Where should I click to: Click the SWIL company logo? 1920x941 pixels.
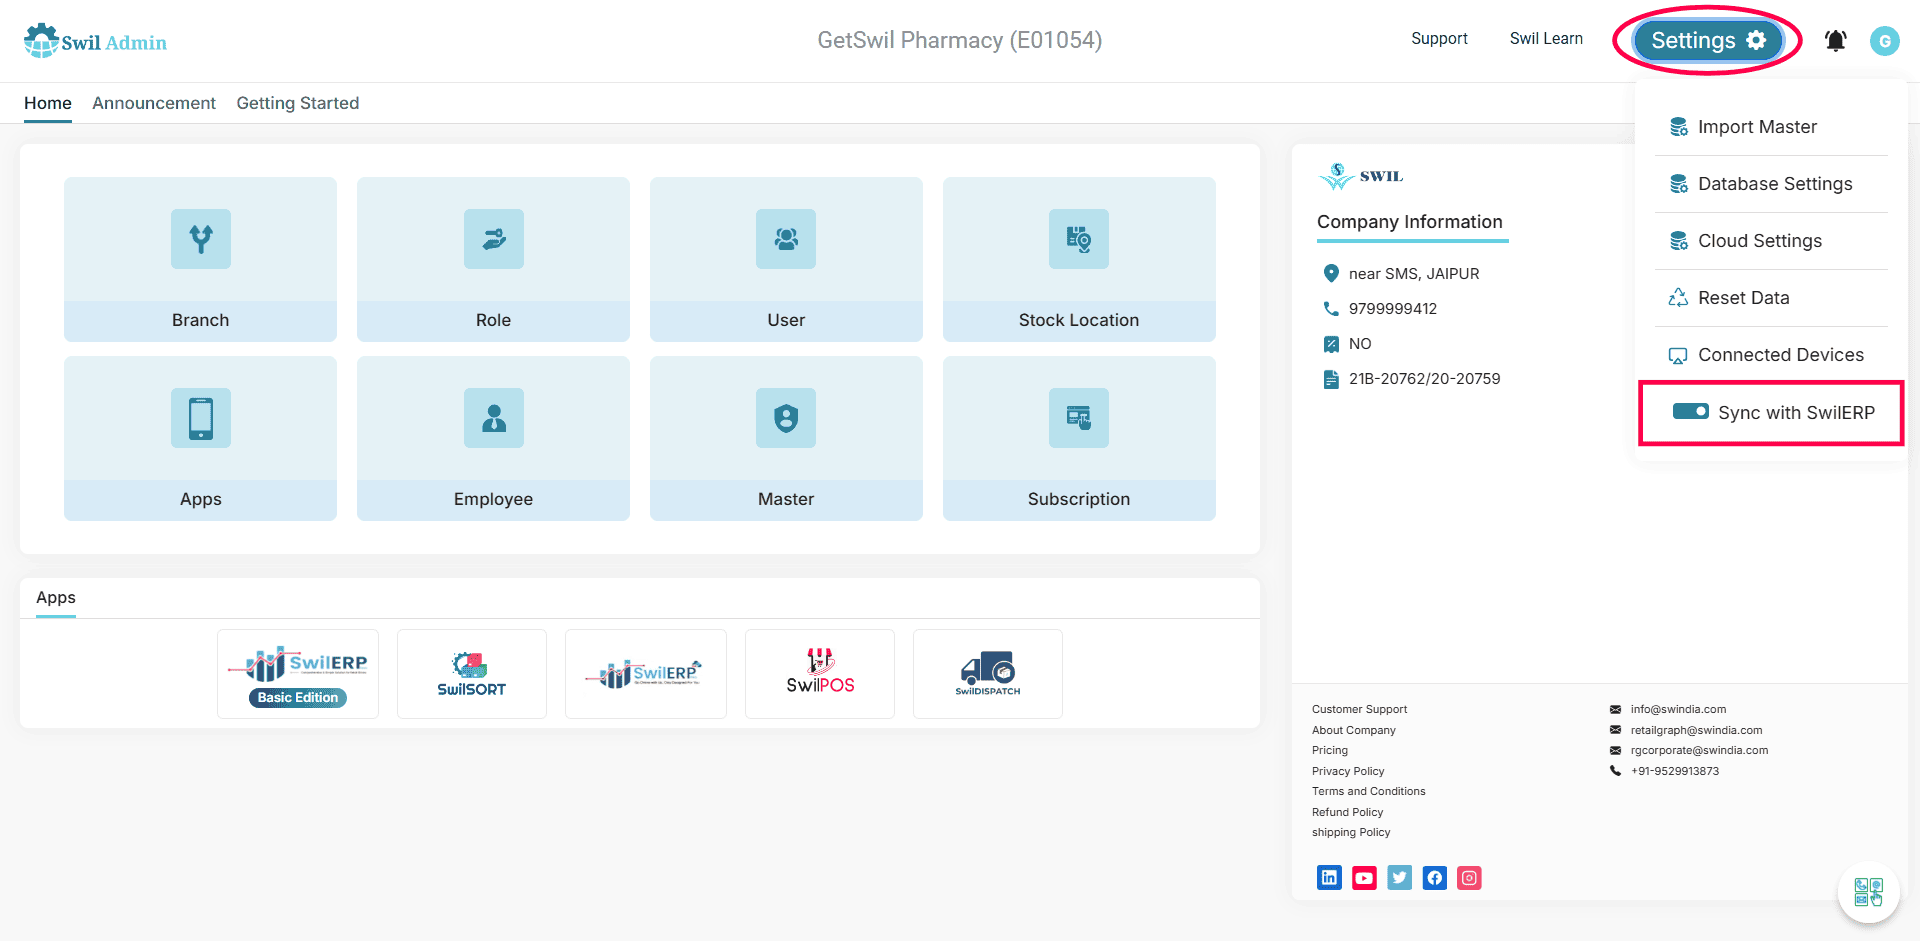coord(1361,176)
